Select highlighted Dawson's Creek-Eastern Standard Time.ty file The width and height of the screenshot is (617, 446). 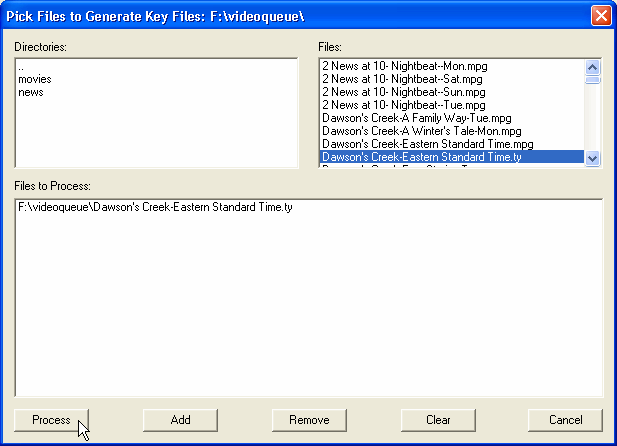(452, 157)
